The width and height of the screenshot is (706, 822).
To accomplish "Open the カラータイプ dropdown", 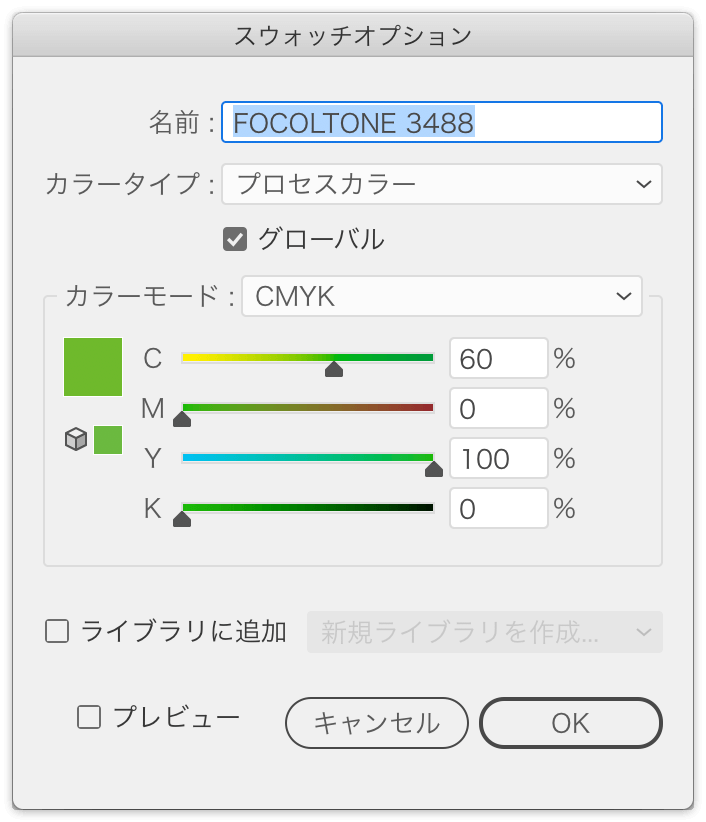I will [441, 184].
